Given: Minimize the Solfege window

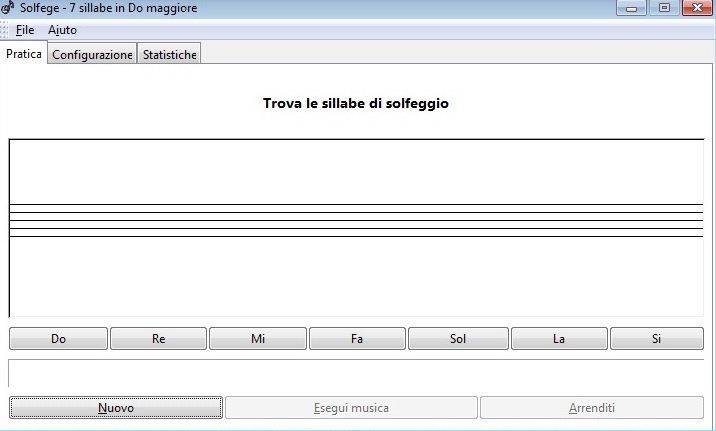Looking at the screenshot, I should click(x=631, y=8).
